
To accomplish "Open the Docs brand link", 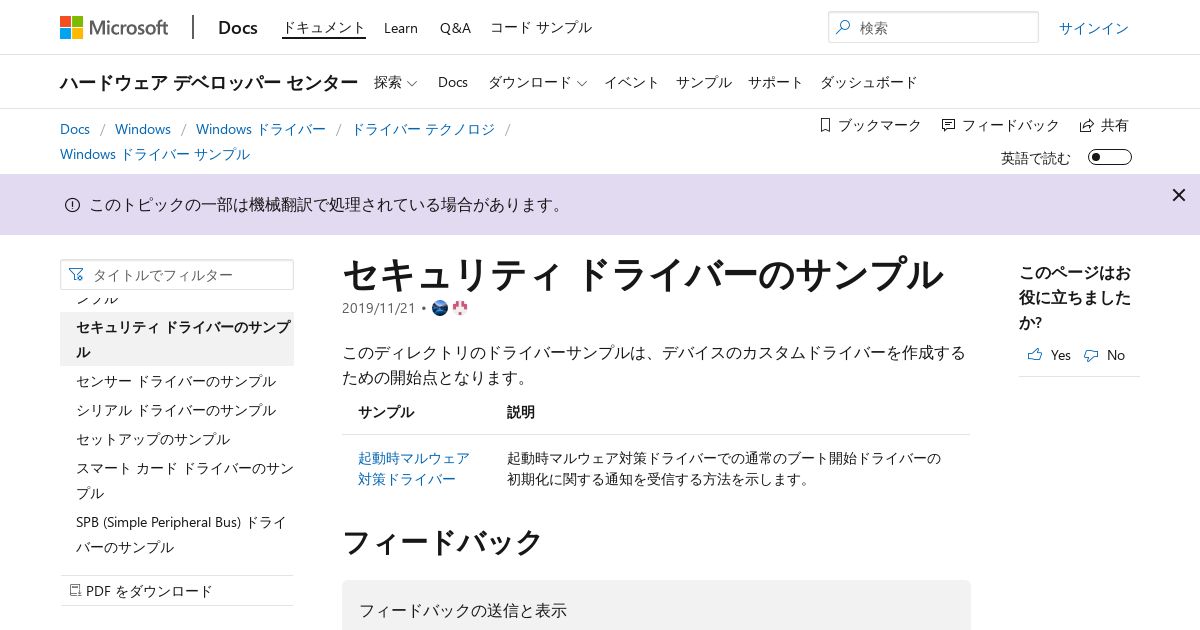I will click(x=238, y=27).
